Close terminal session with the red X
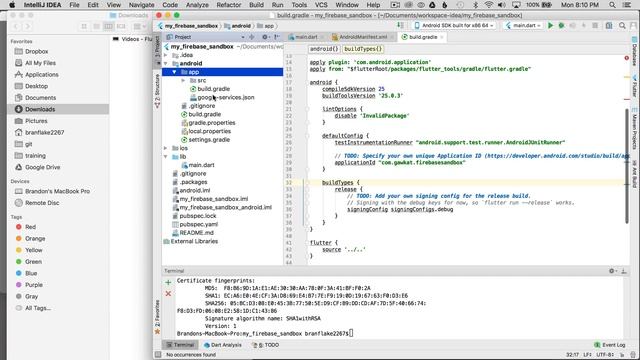Image resolution: width=640 pixels, height=360 pixels. click(168, 293)
